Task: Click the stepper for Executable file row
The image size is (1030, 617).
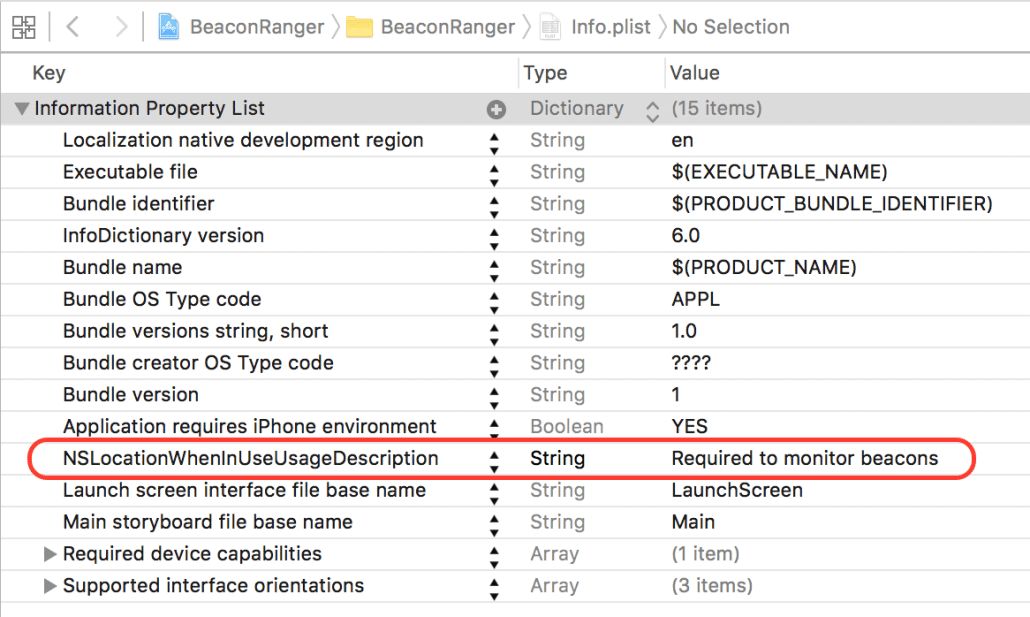Action: [x=495, y=172]
